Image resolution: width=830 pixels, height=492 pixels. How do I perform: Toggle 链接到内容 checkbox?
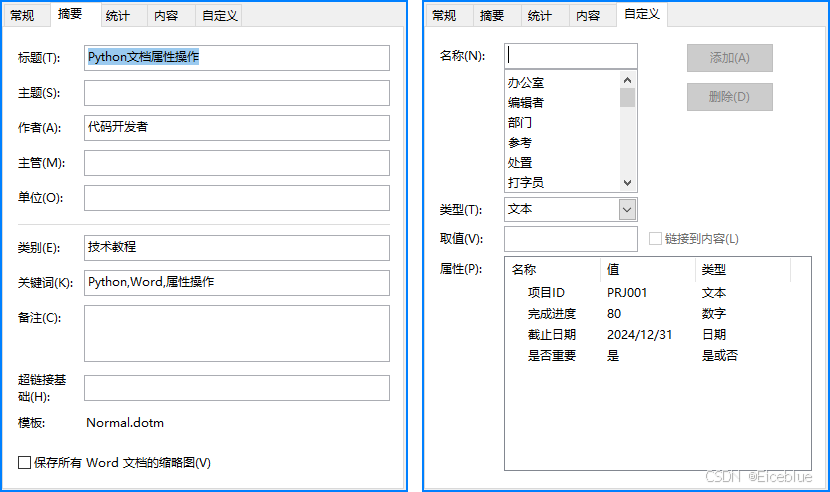(x=655, y=238)
